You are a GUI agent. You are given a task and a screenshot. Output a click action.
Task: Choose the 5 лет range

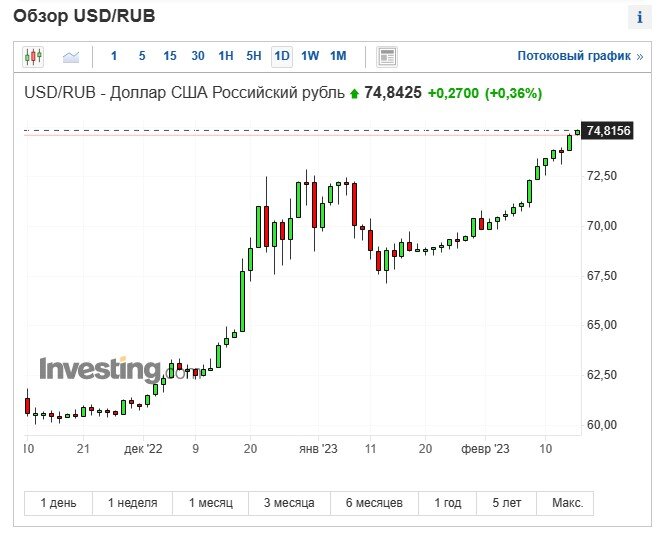pyautogui.click(x=506, y=503)
